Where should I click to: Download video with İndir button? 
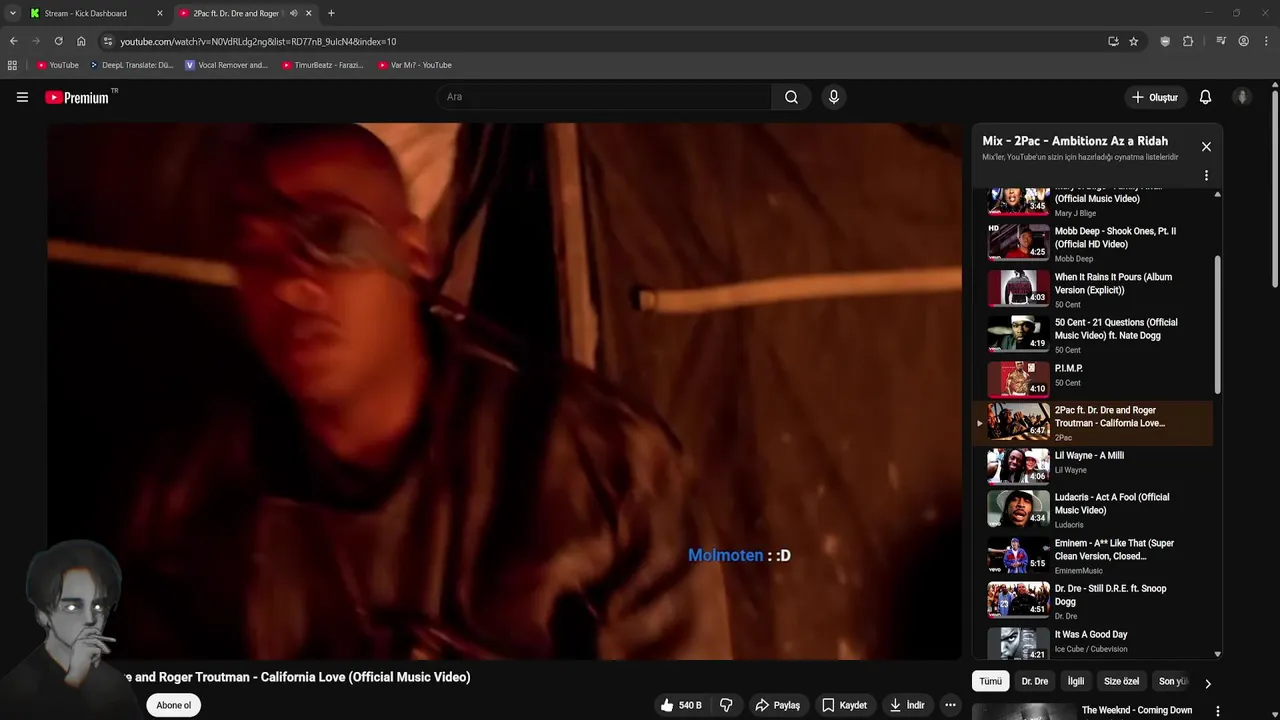coord(907,705)
